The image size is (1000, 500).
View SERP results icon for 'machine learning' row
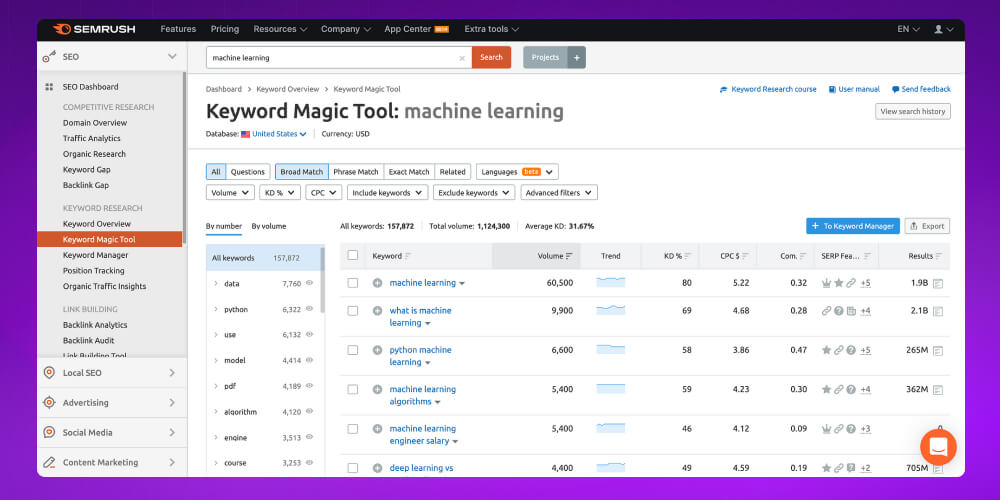[938, 283]
